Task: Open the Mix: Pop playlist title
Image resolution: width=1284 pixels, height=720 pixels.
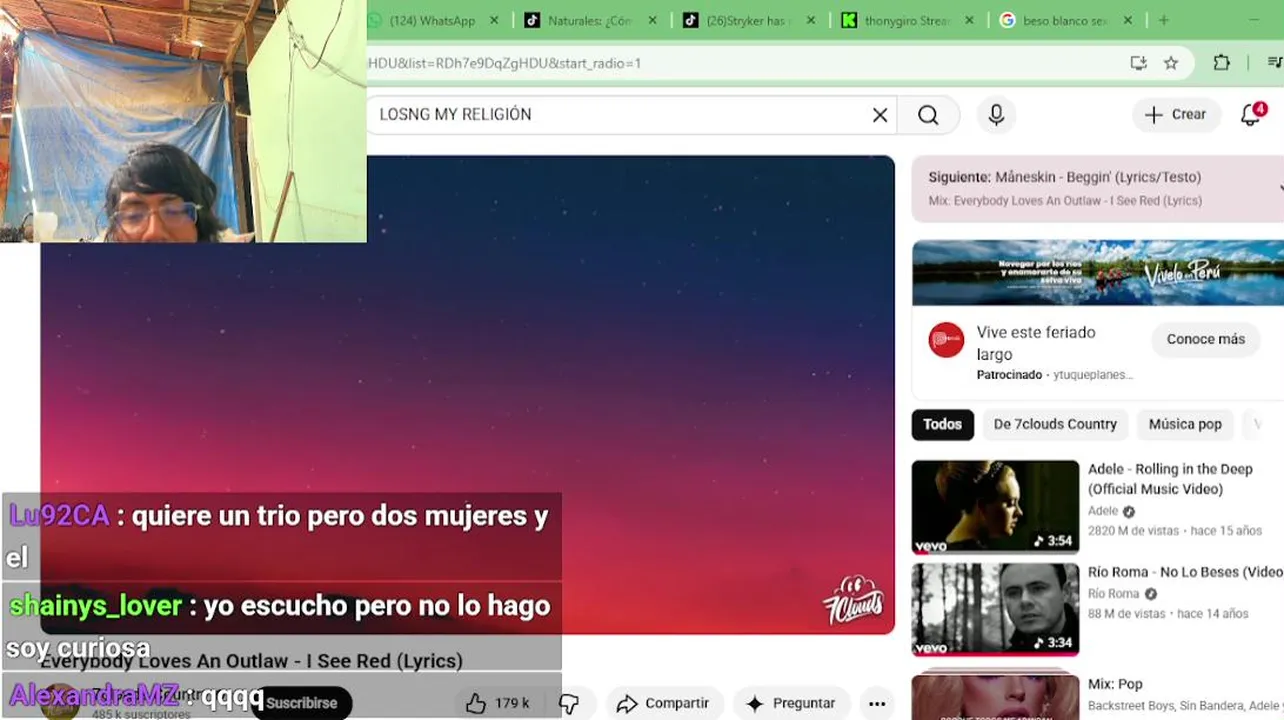Action: [1115, 684]
